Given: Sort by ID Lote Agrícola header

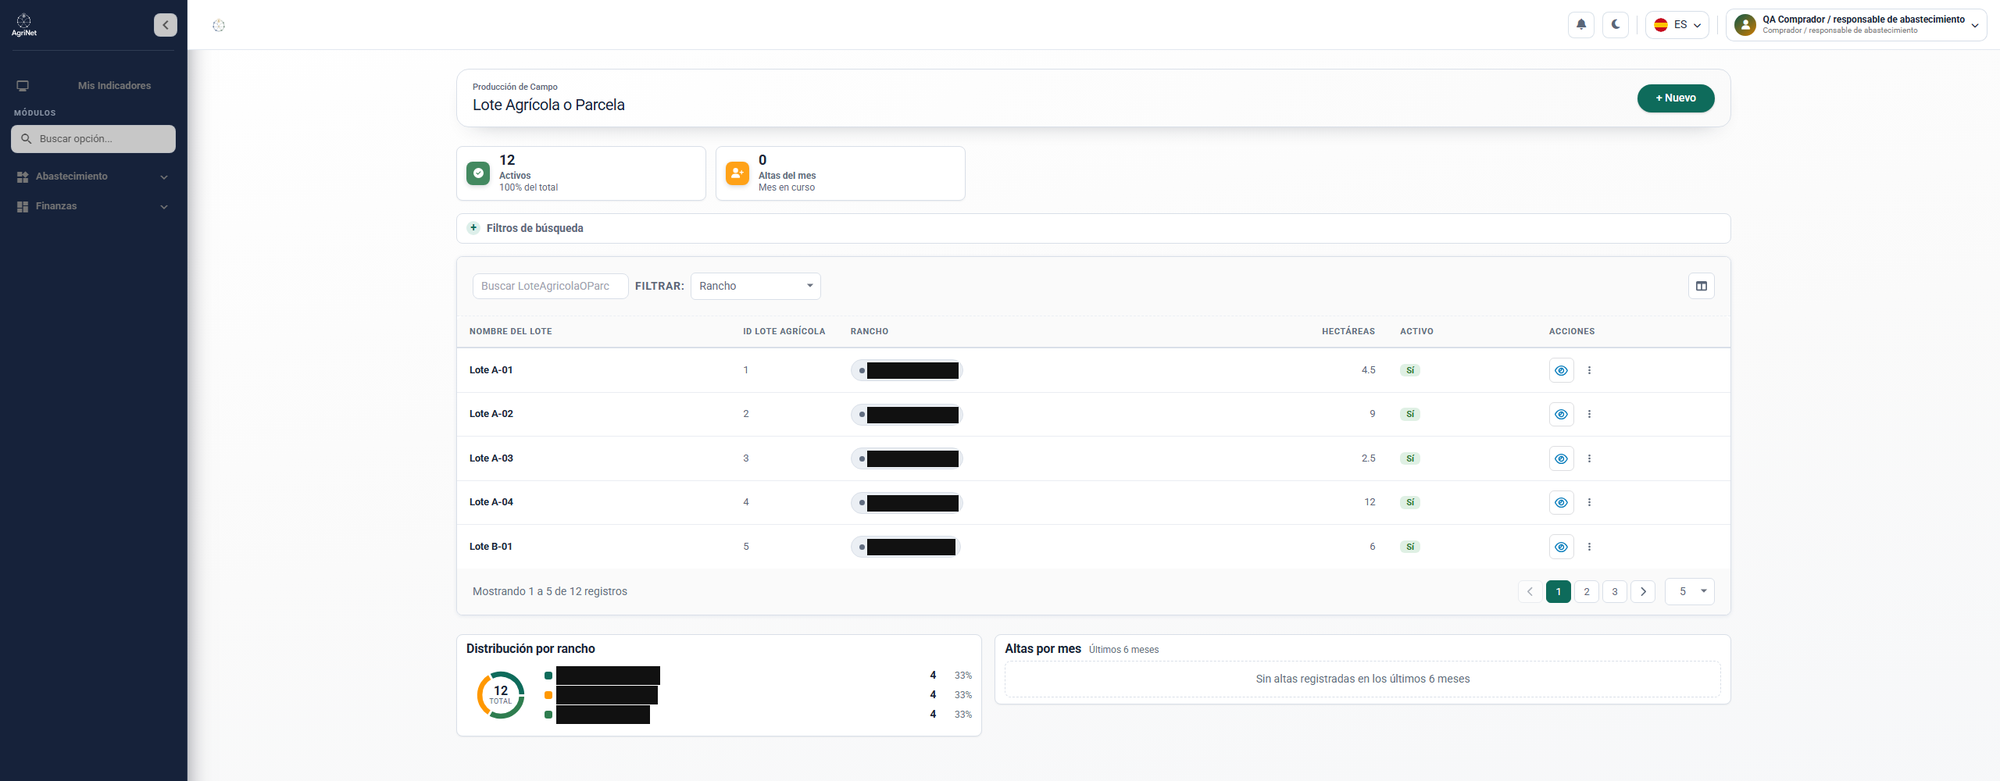Looking at the screenshot, I should [784, 331].
